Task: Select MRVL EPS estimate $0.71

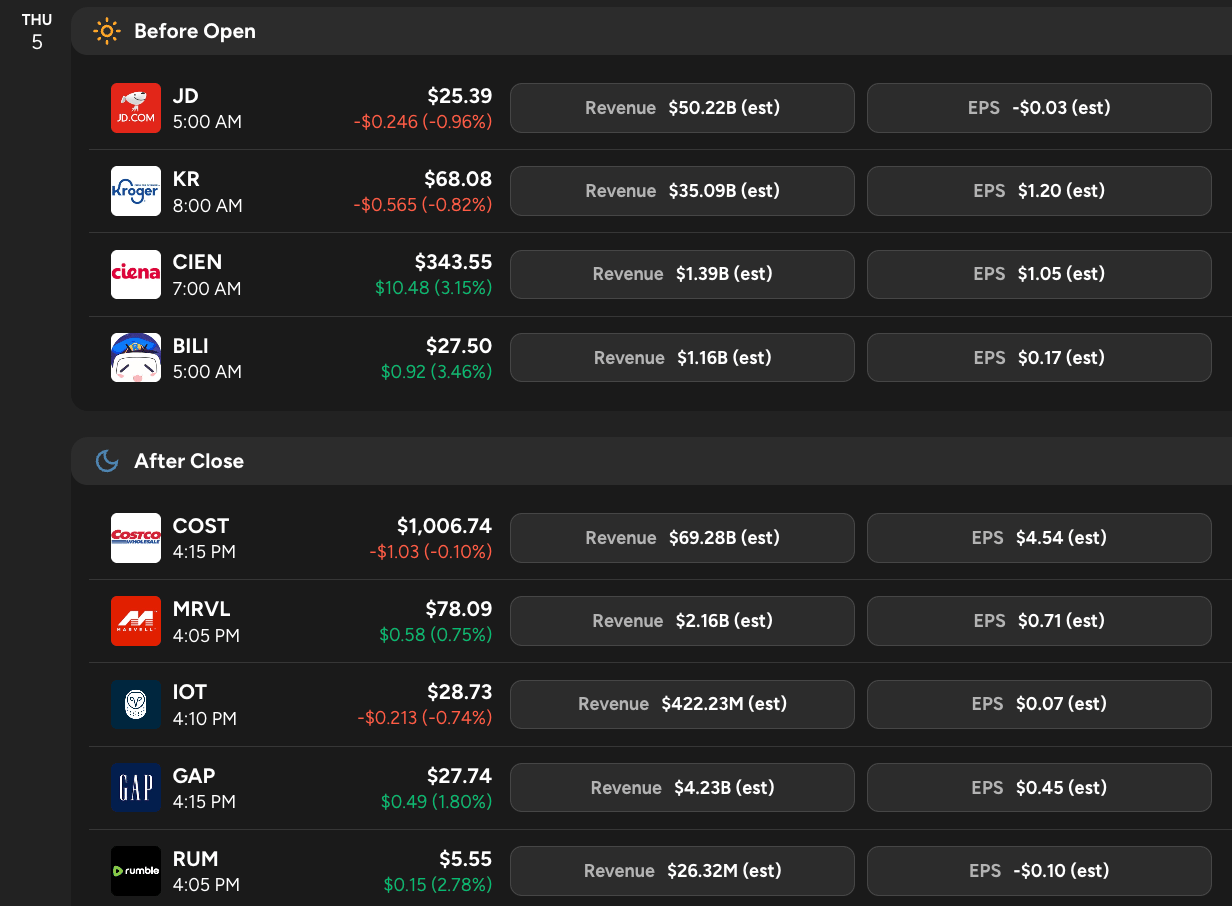Action: [x=1039, y=621]
